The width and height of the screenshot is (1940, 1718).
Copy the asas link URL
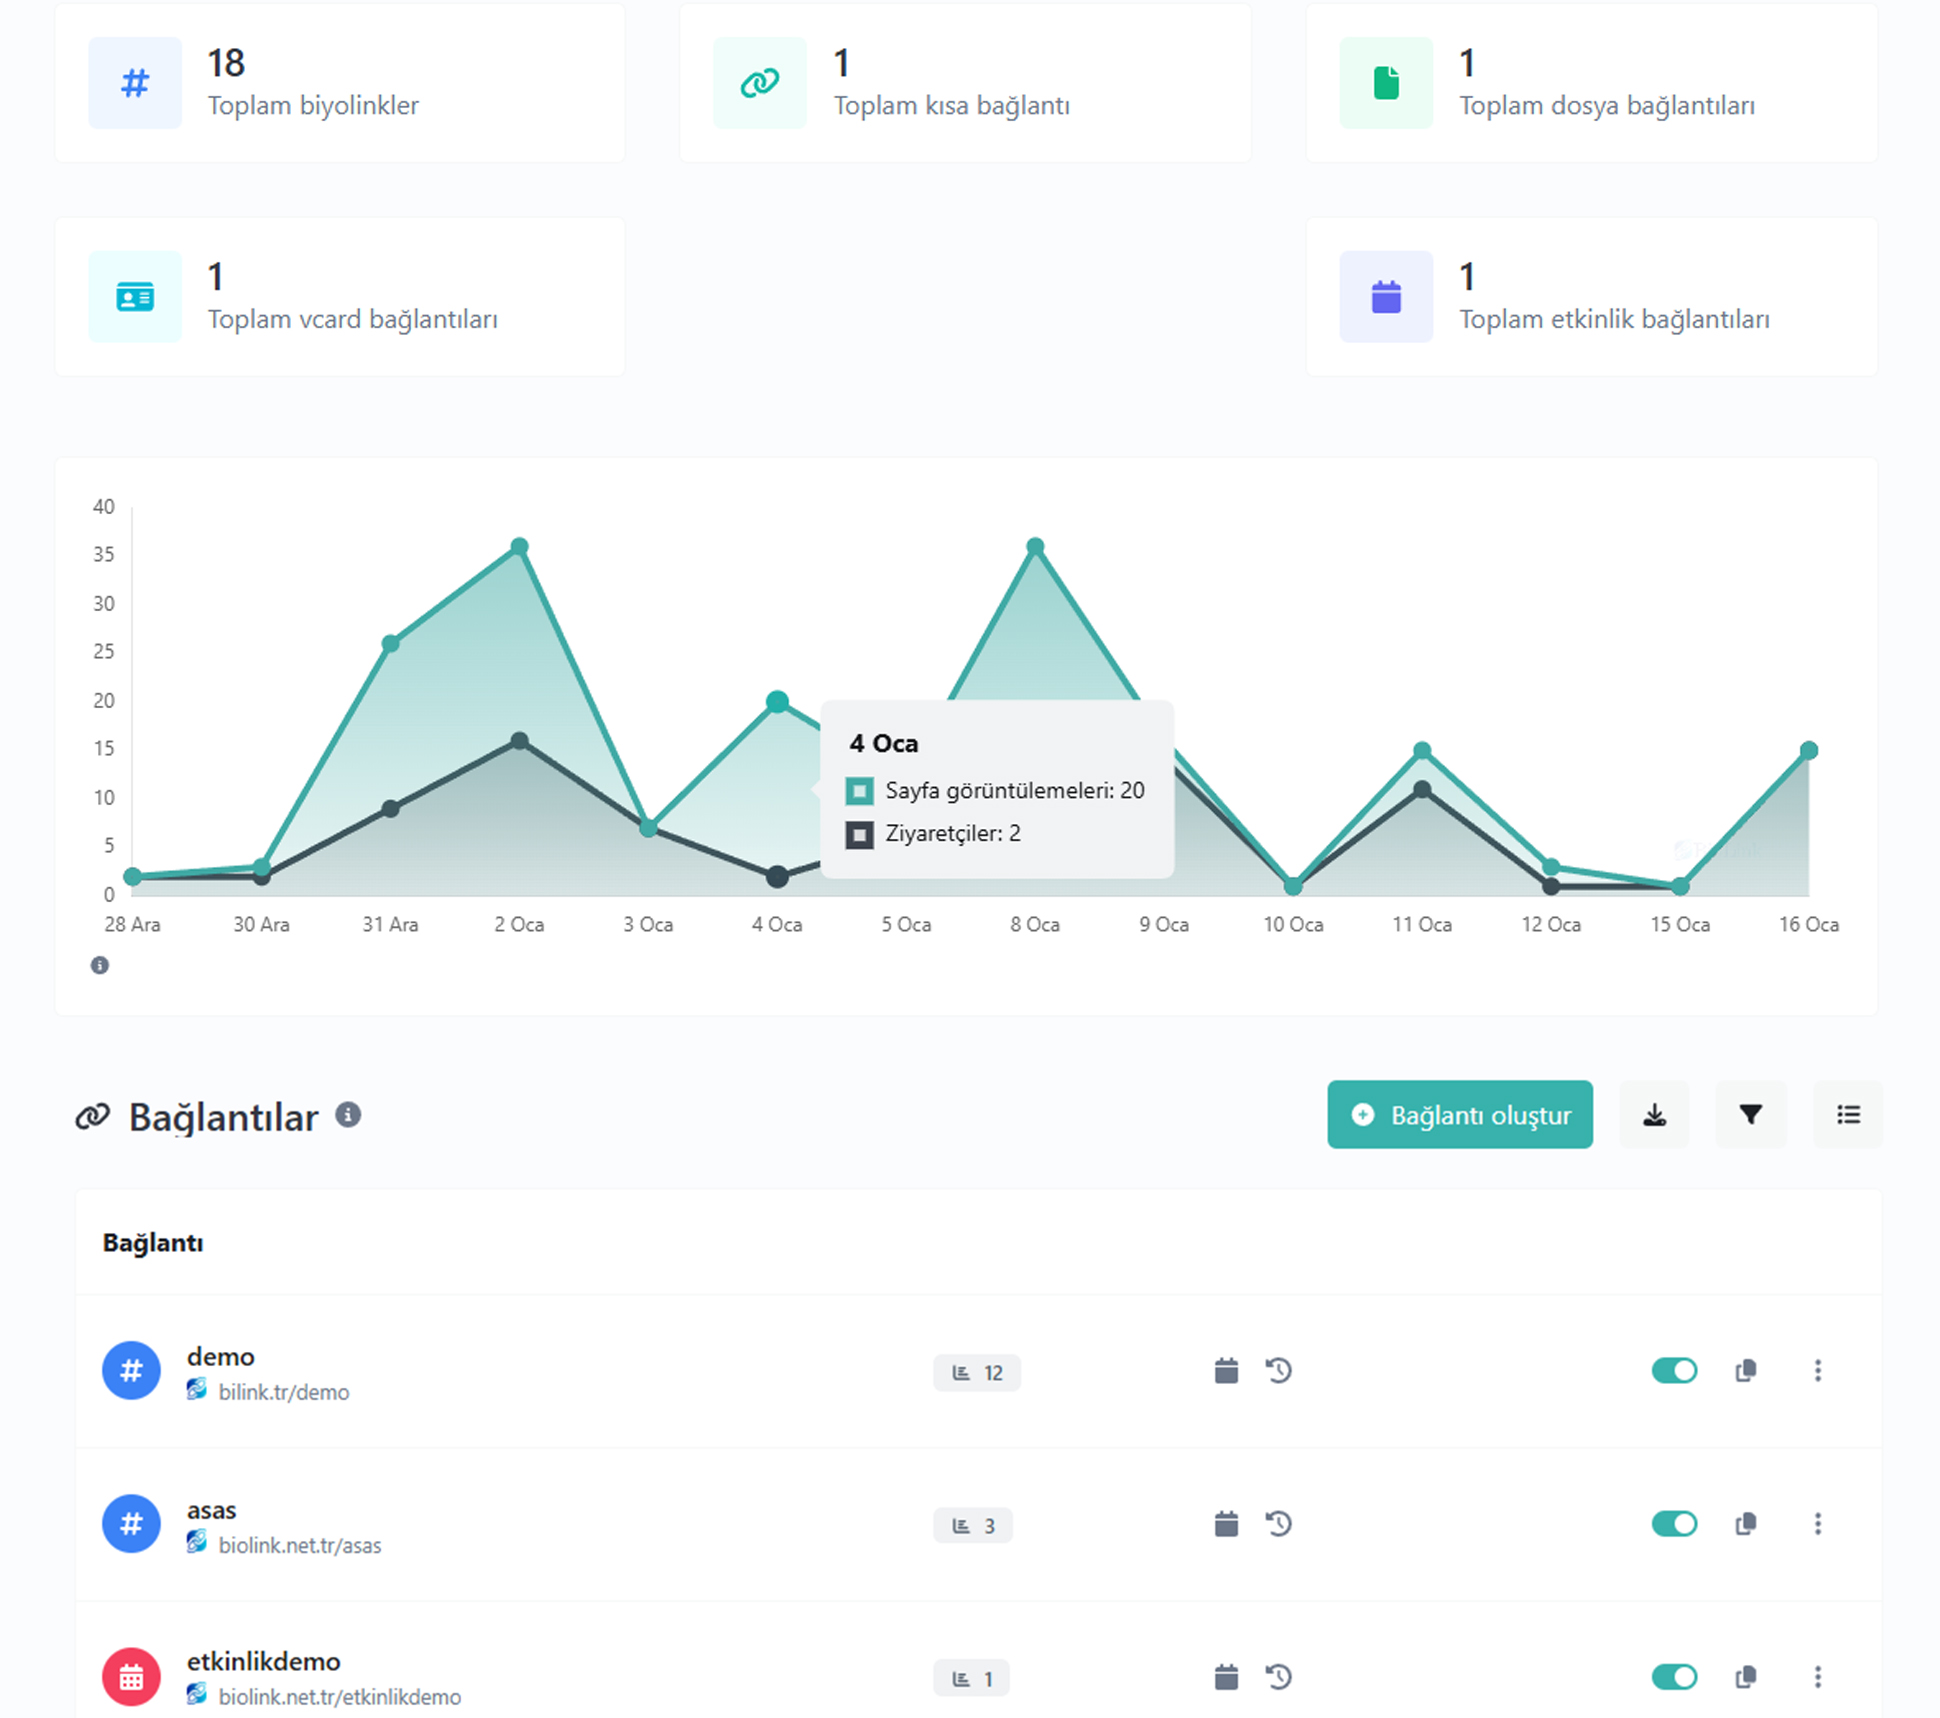1746,1523
